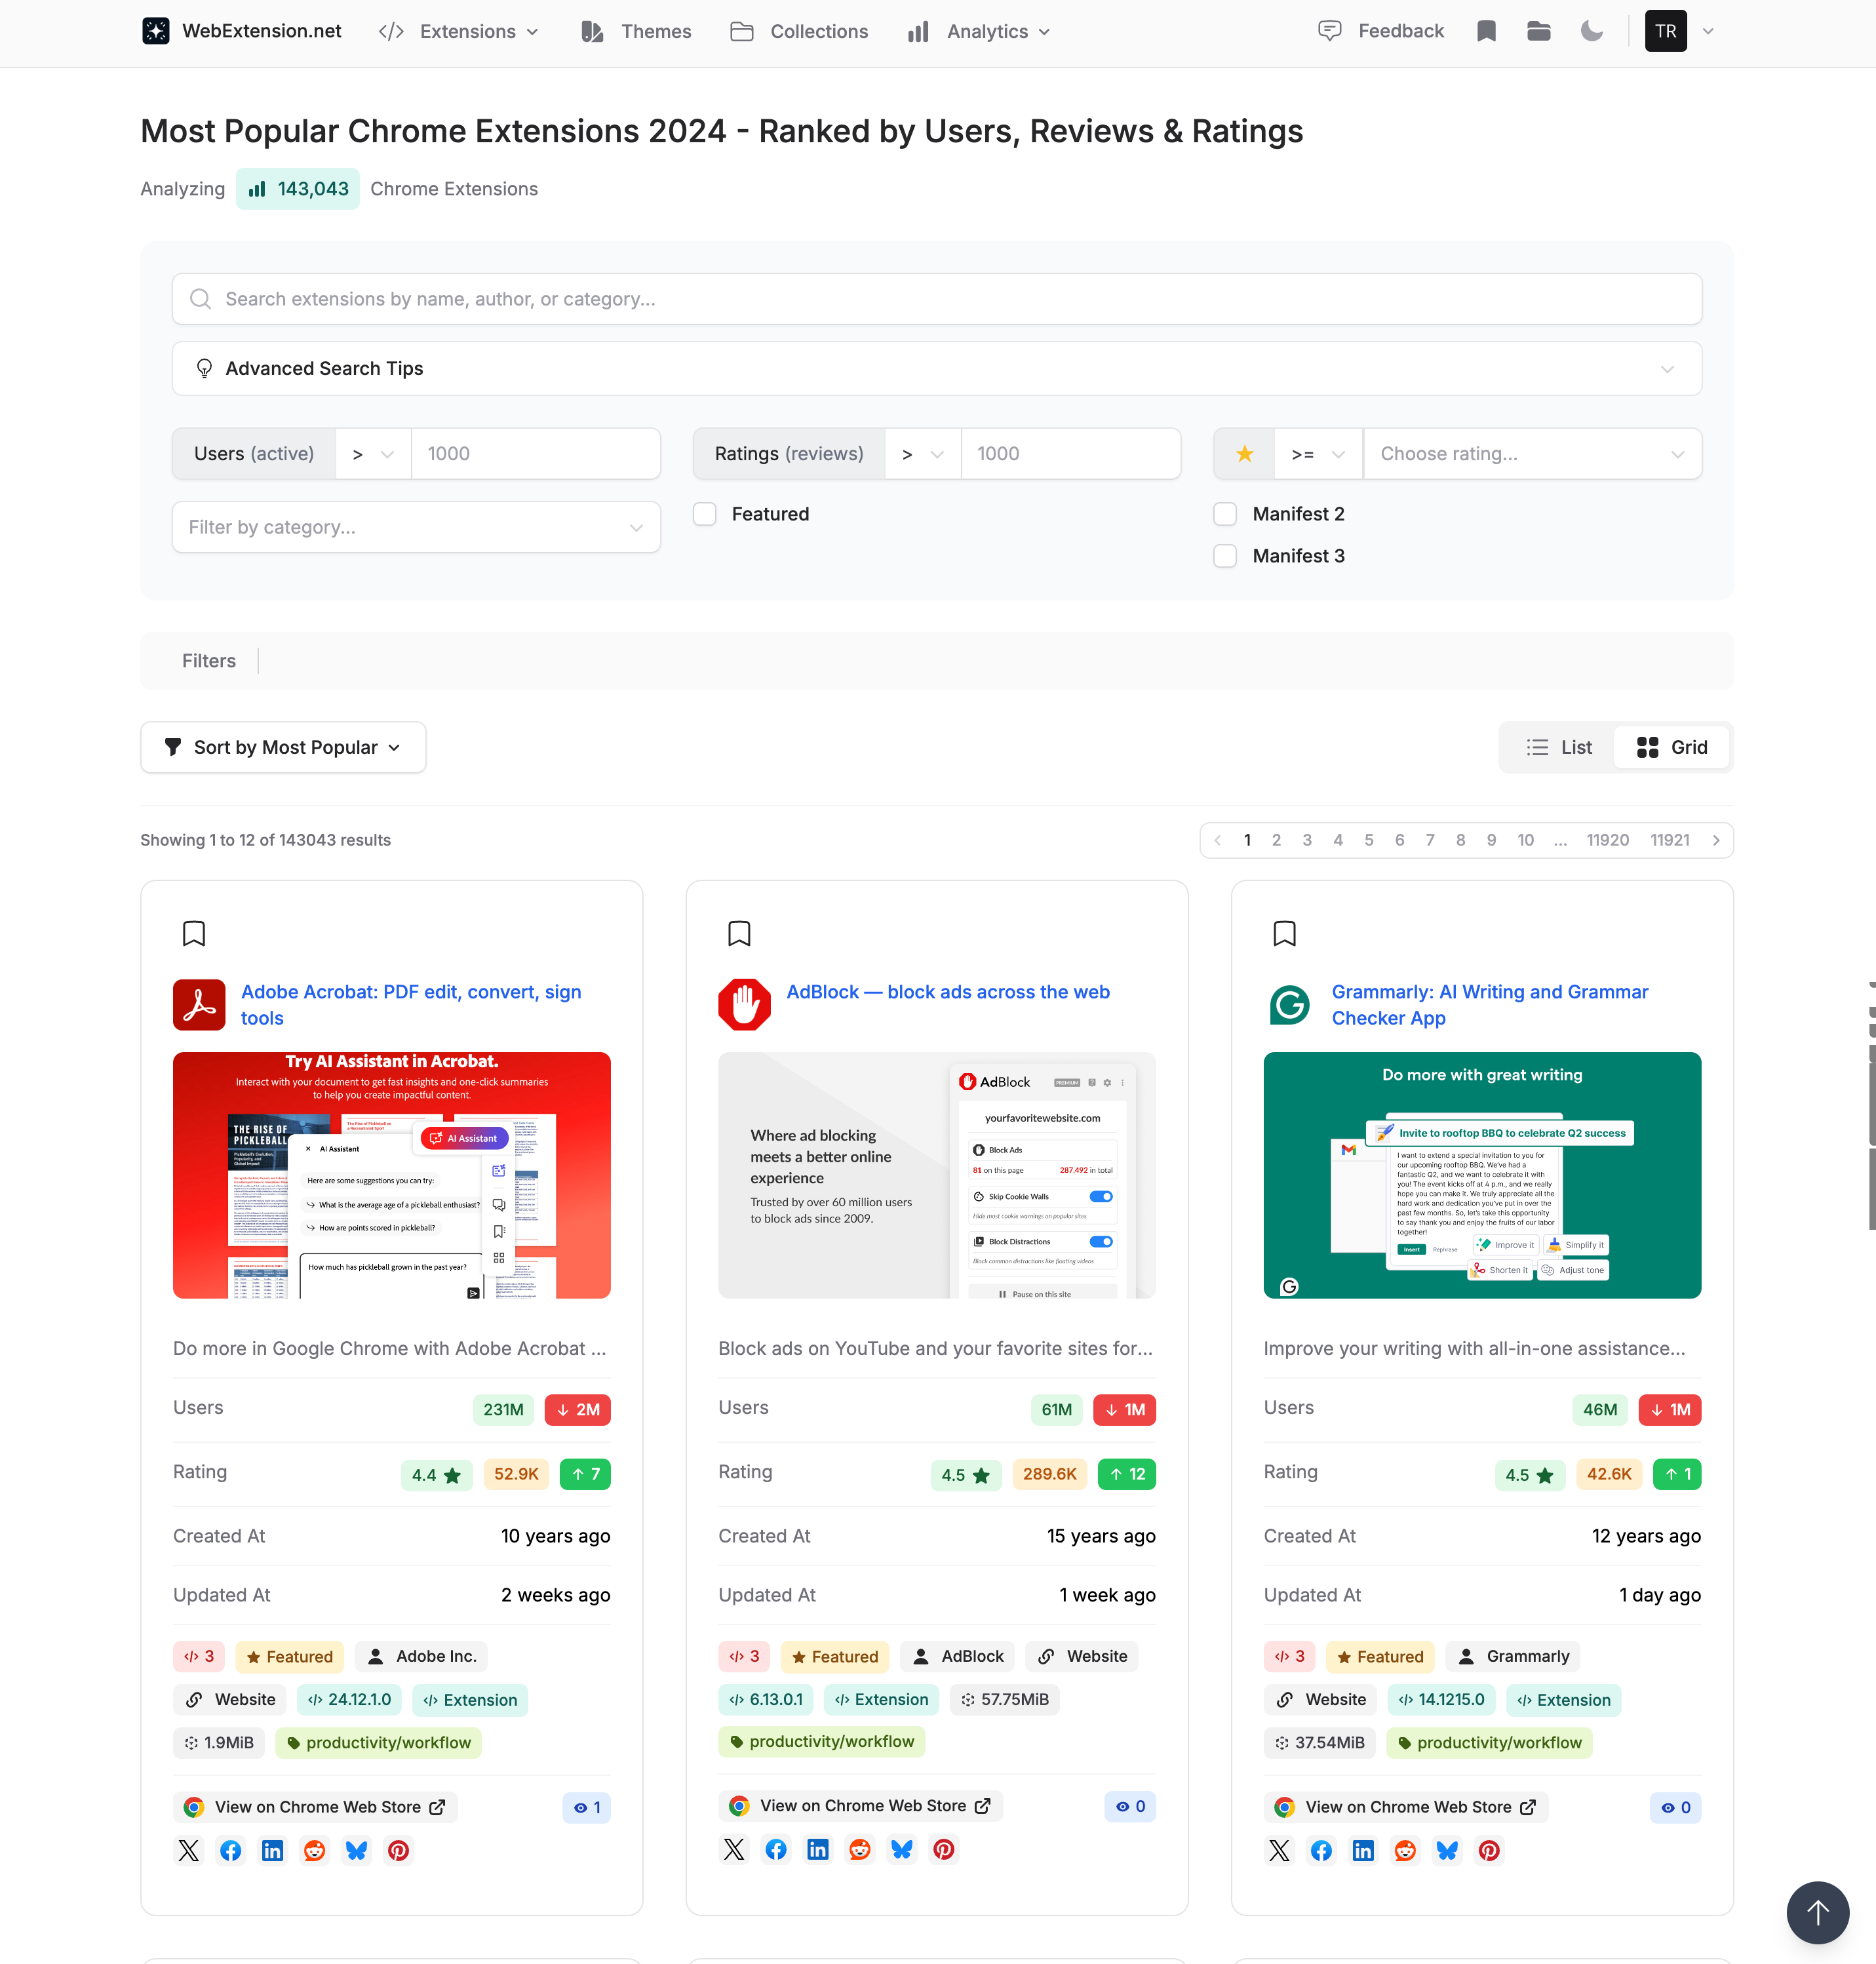Open the Choose rating dropdown
Viewport: 1876px width, 1964px height.
click(x=1533, y=454)
